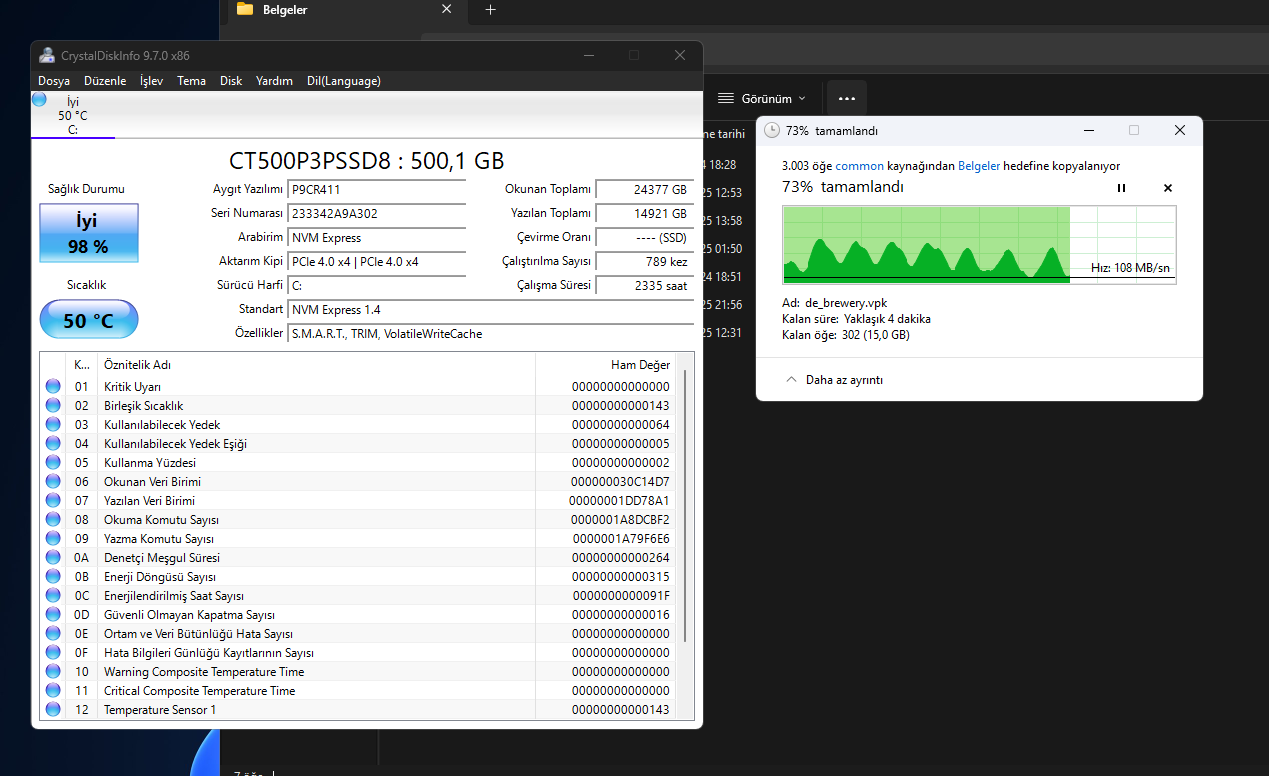Image resolution: width=1269 pixels, height=776 pixels.
Task: Click raw value 000000030C14D7
Action: coord(621,482)
